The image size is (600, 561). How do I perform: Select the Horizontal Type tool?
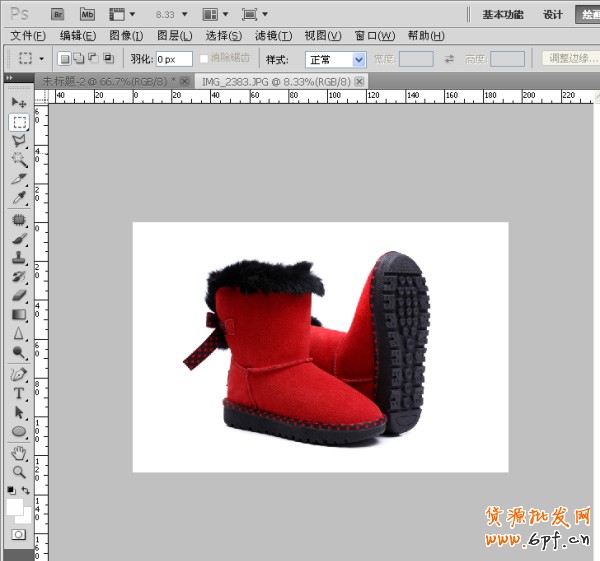click(x=18, y=393)
